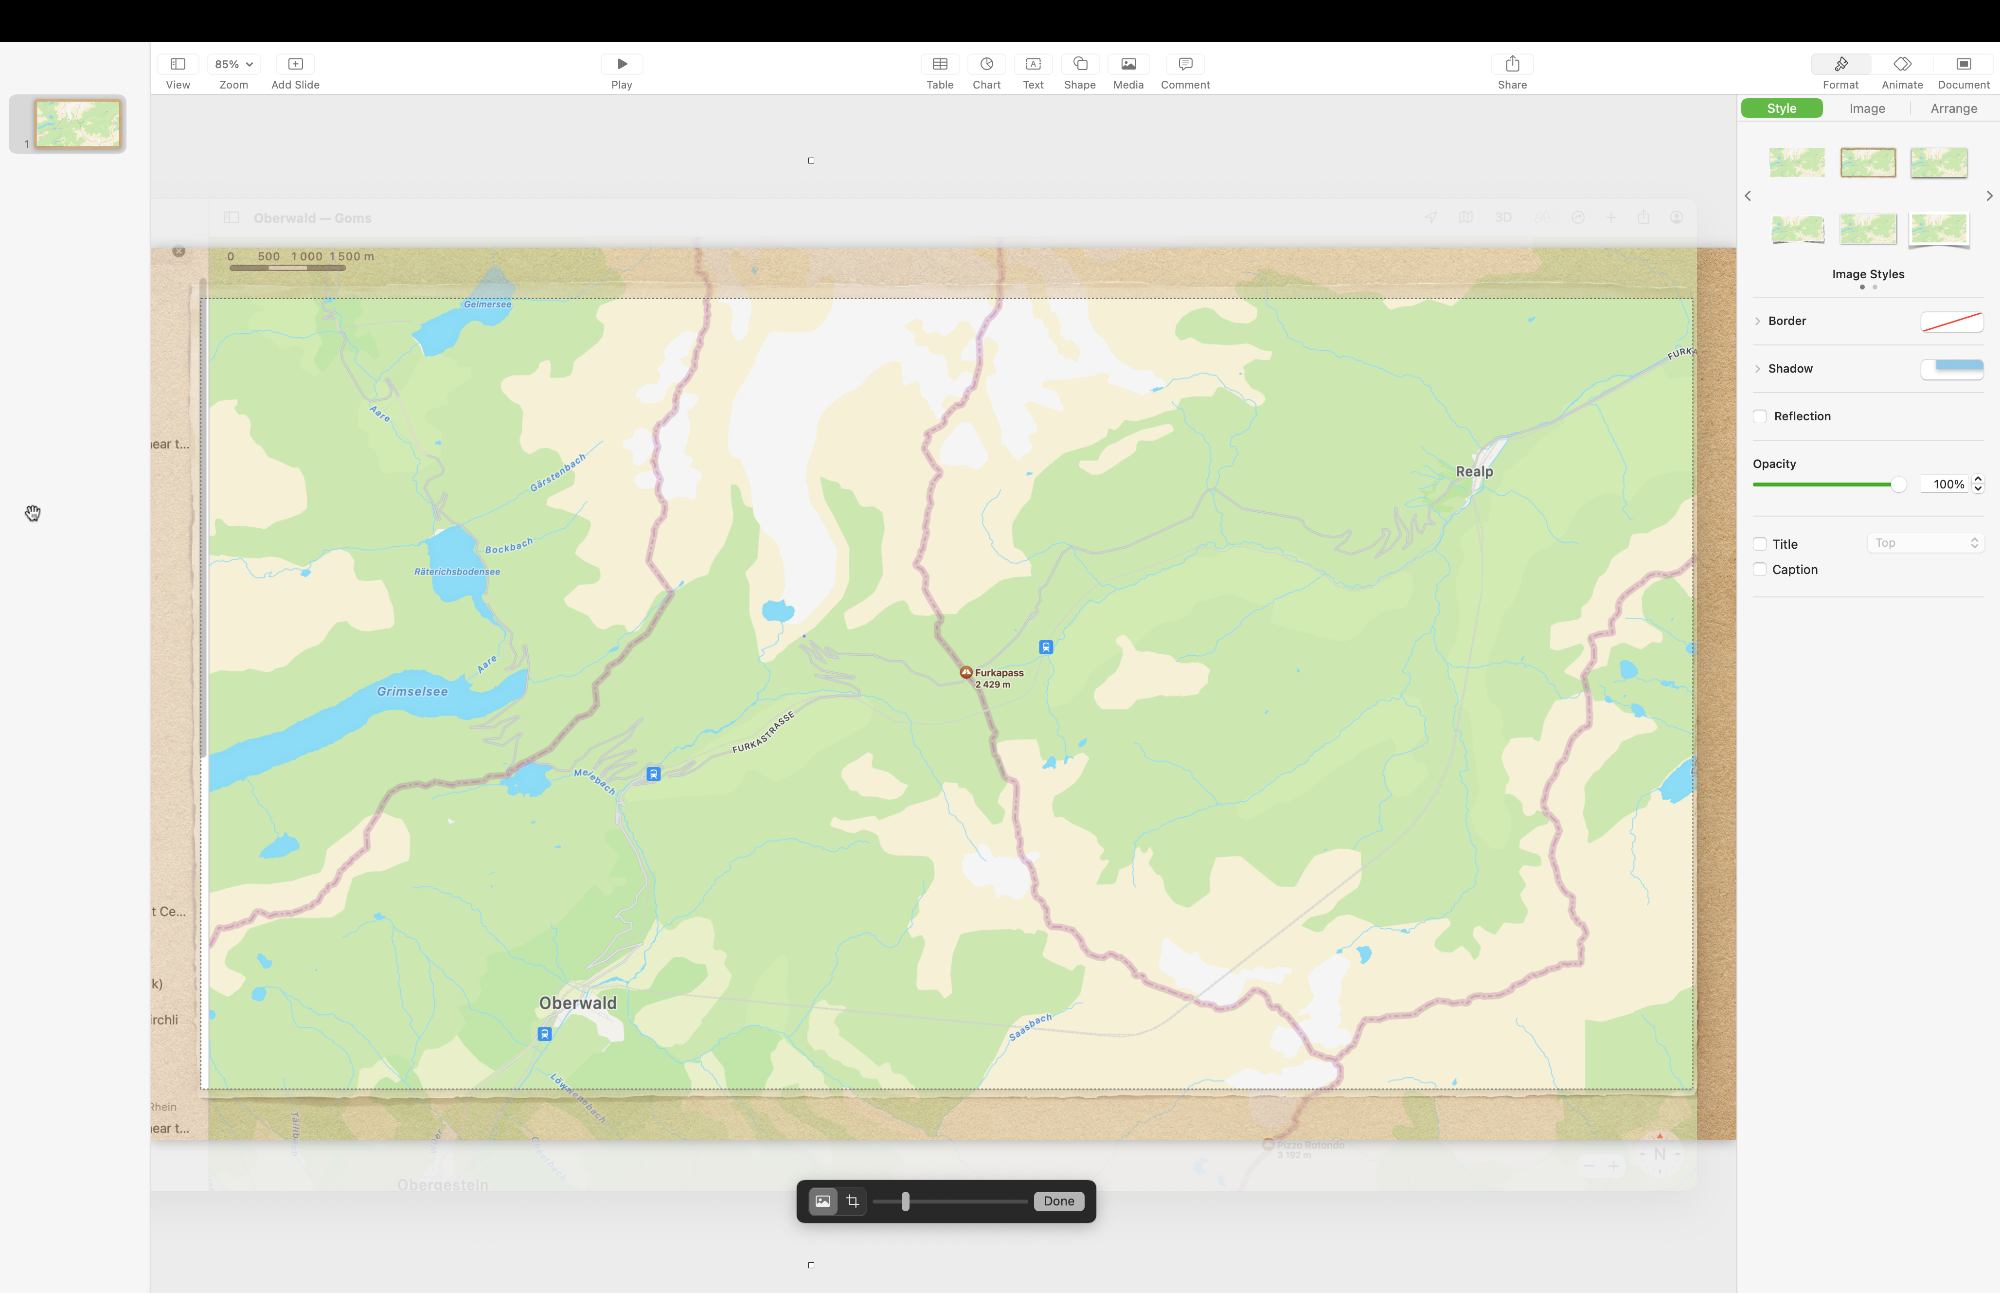The height and width of the screenshot is (1294, 2000).
Task: Open the Border style preview swatch
Action: point(1952,321)
